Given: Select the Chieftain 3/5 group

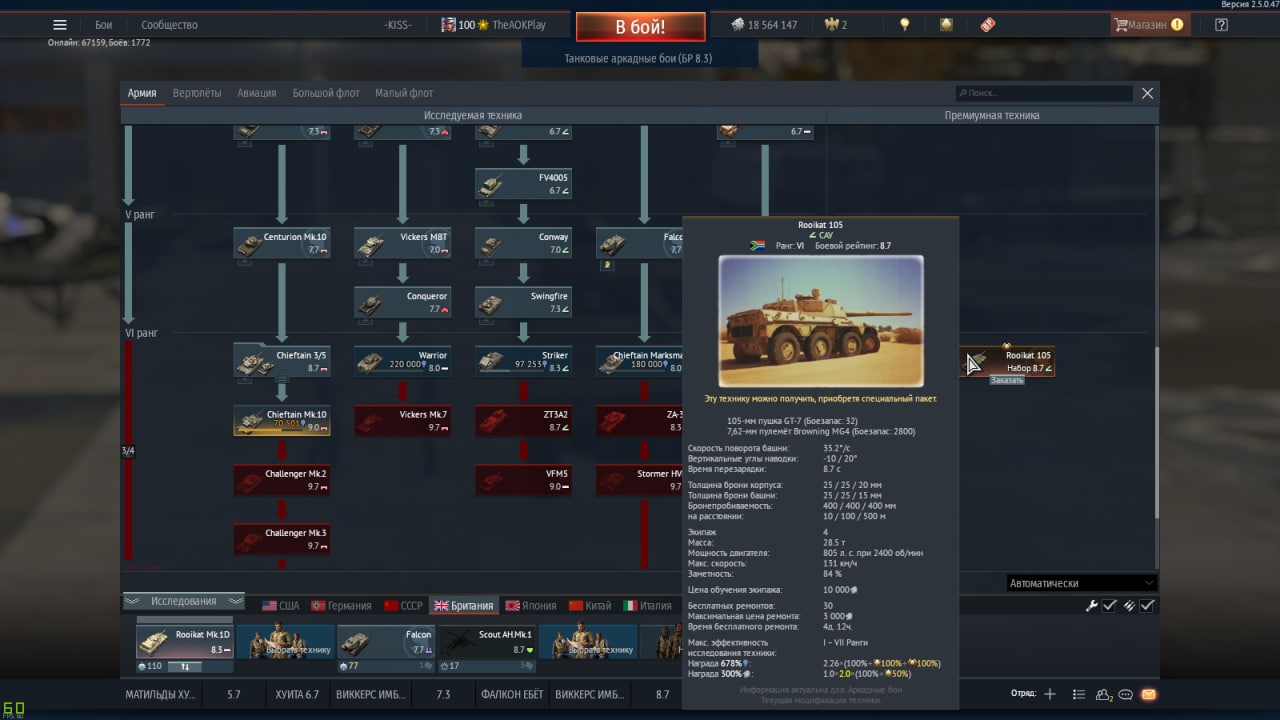Looking at the screenshot, I should 282,361.
